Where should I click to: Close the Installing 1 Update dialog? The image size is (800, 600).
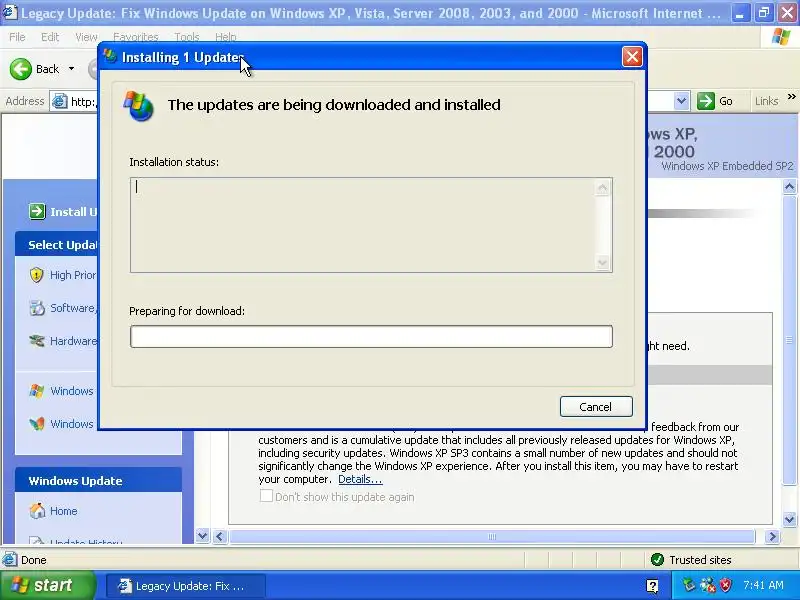coord(632,57)
